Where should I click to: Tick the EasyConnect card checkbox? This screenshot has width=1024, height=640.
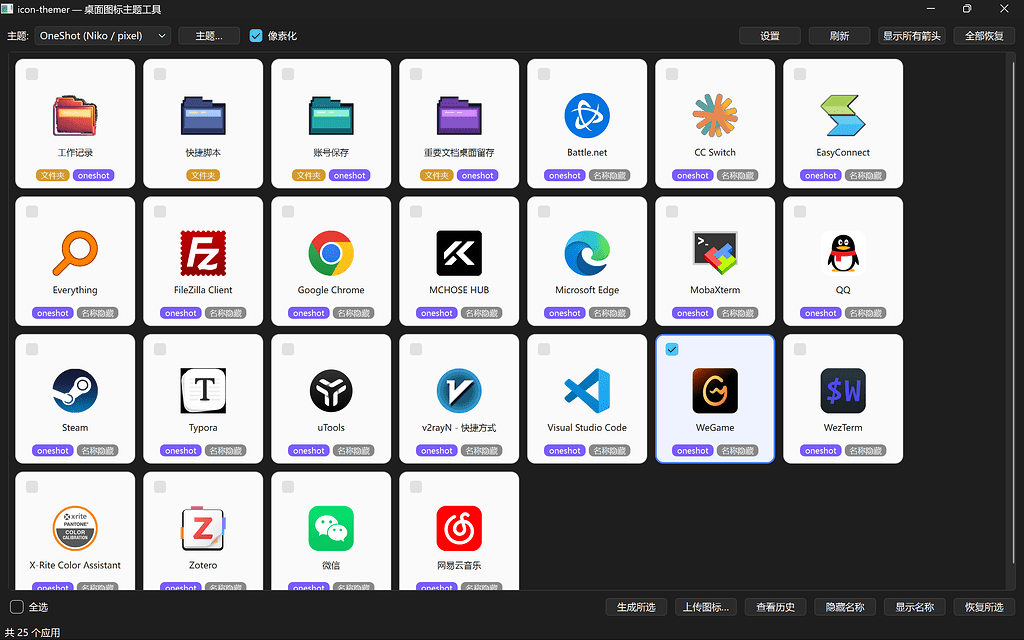click(800, 74)
